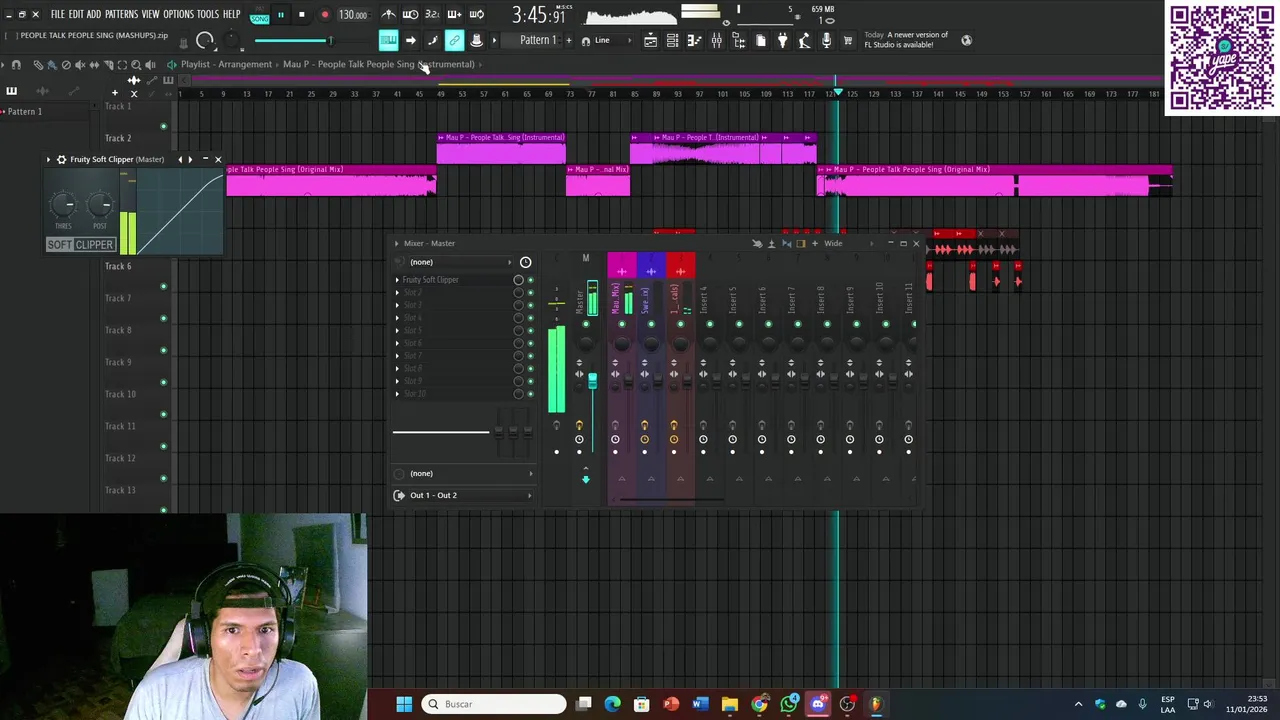Click the pause button
1280x720 pixels.
281,15
